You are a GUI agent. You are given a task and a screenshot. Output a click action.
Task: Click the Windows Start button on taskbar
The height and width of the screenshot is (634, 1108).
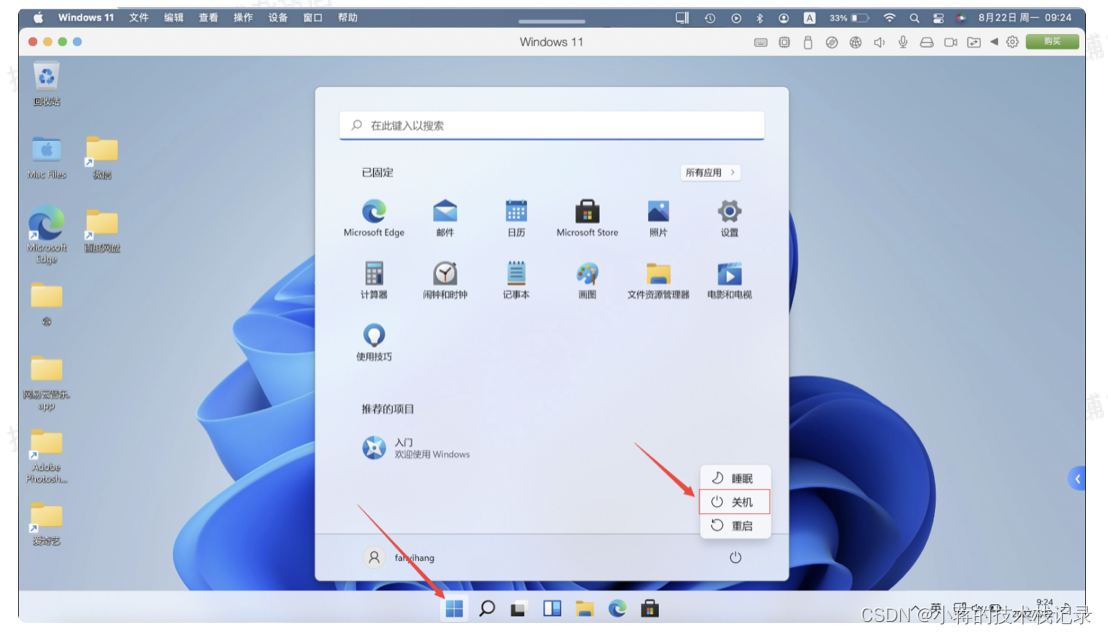454,609
